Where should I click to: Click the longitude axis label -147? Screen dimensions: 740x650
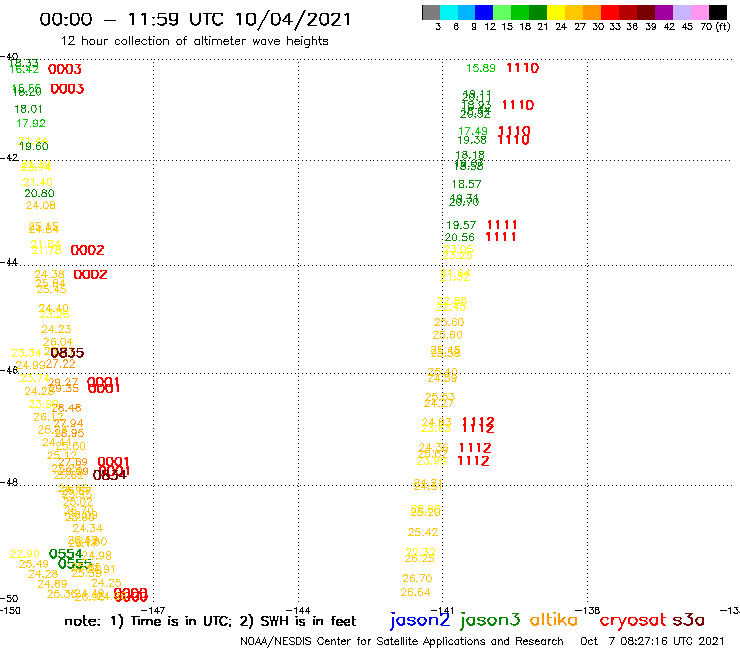(x=153, y=610)
